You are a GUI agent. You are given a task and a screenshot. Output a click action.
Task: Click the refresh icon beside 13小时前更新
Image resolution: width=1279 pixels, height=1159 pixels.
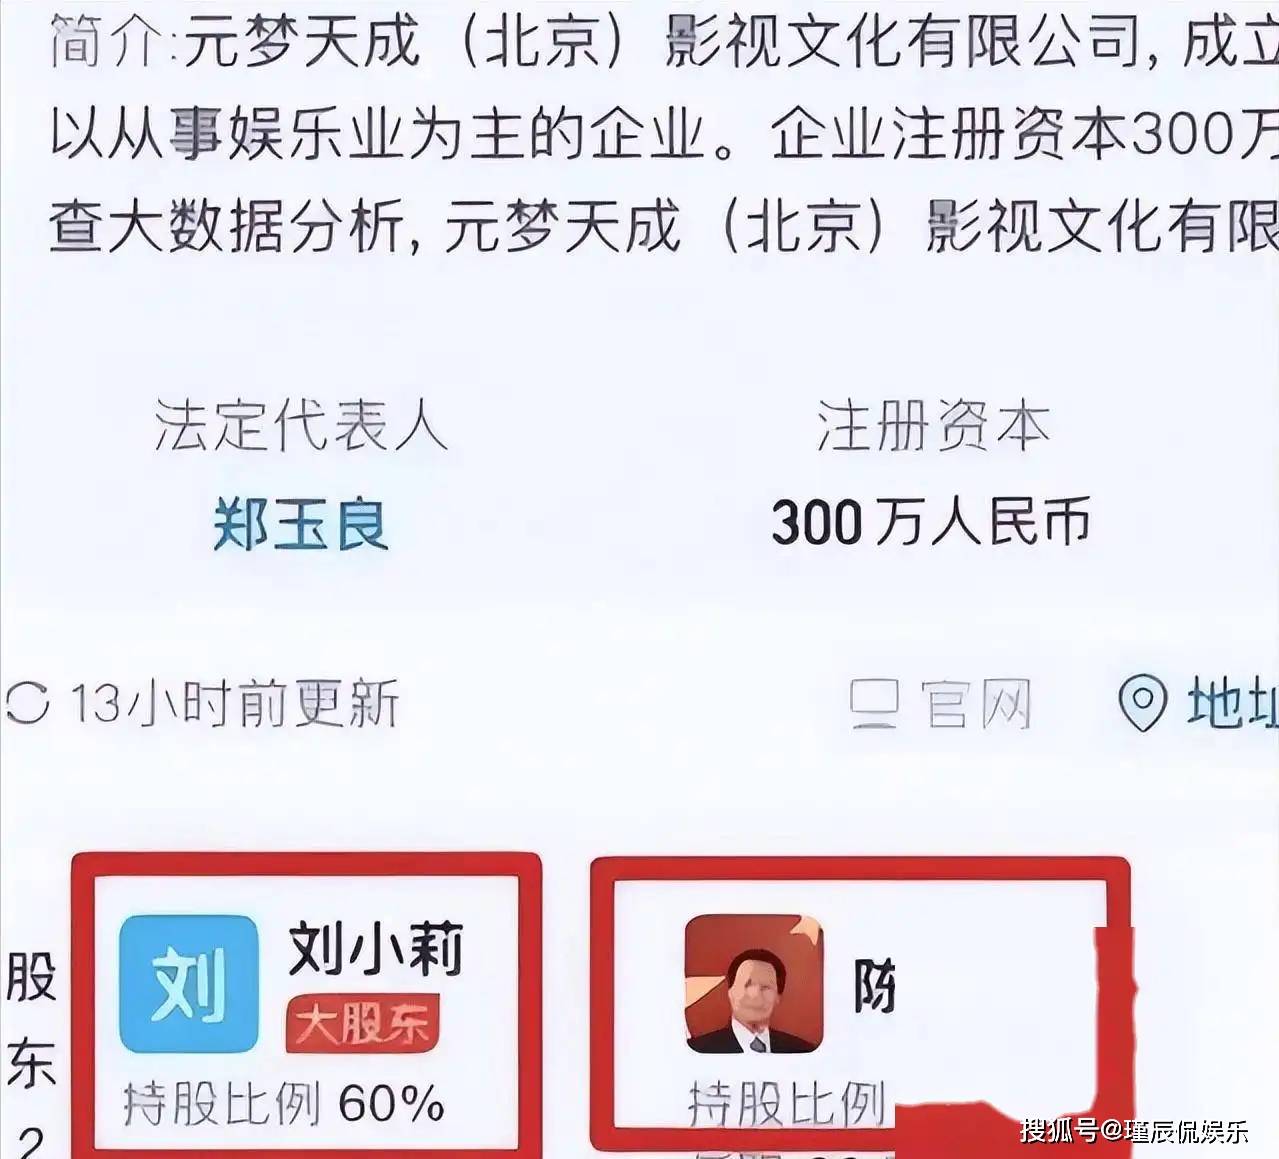click(x=27, y=703)
